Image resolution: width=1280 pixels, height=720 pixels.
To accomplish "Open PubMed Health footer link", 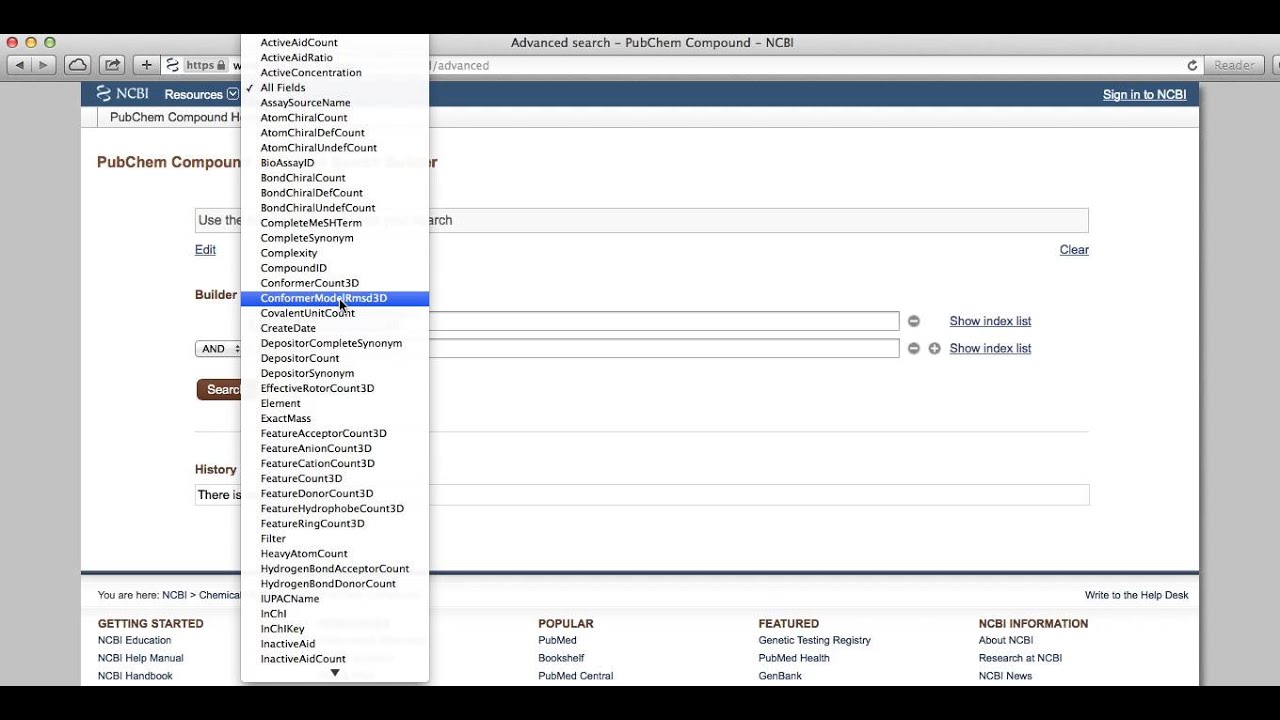I will (x=794, y=658).
